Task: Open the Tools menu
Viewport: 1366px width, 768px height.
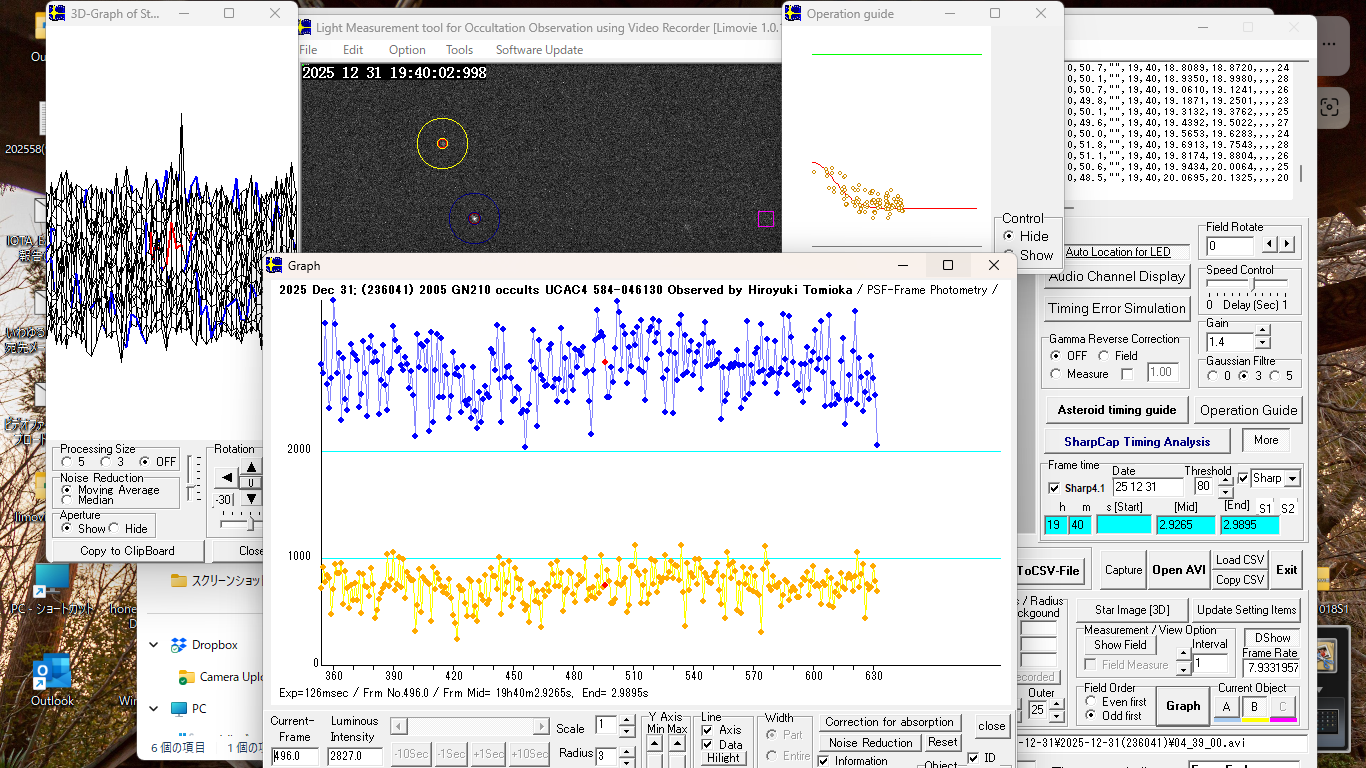Action: [459, 50]
